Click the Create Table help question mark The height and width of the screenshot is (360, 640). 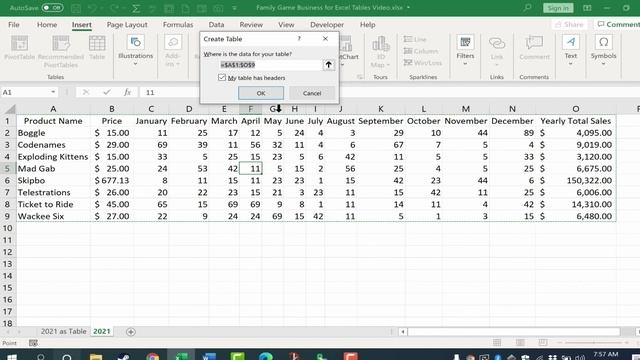coord(299,38)
